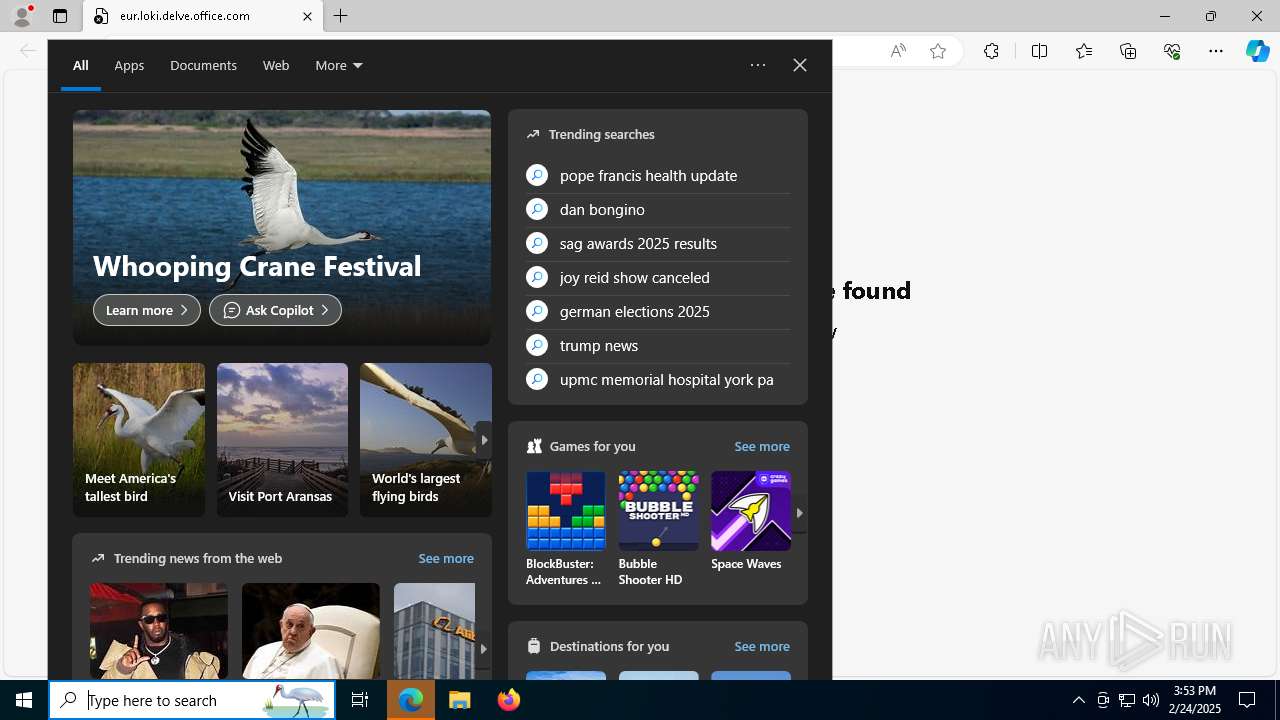Open Edge Favorites list icon
Viewport: 1280px width, 720px height.
[1084, 51]
